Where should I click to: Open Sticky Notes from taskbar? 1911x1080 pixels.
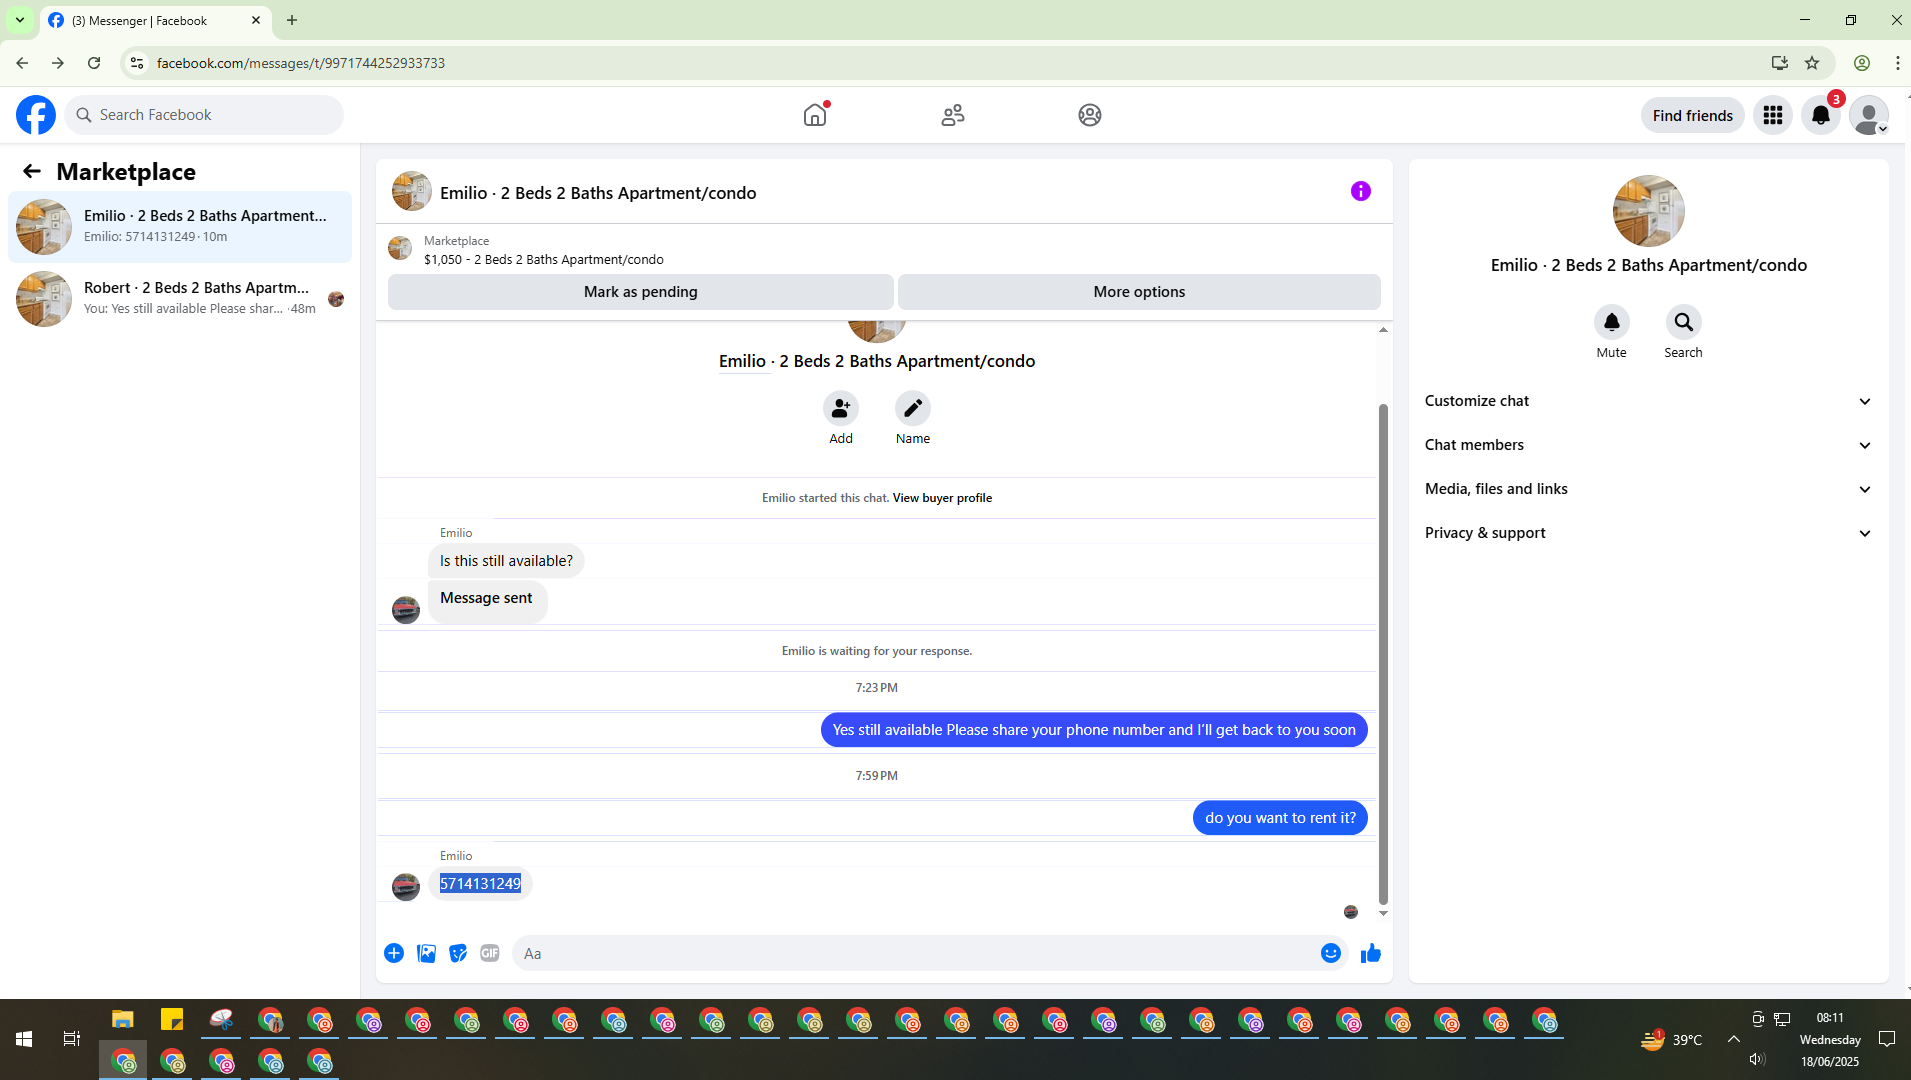(x=172, y=1020)
